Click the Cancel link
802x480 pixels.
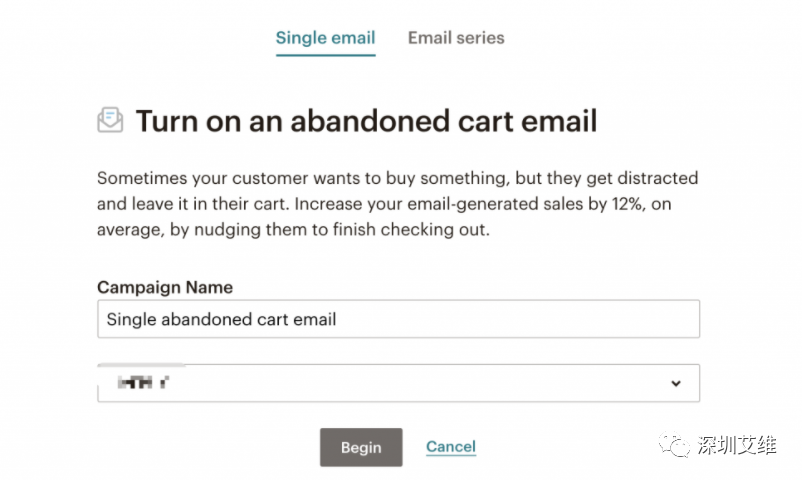click(450, 447)
